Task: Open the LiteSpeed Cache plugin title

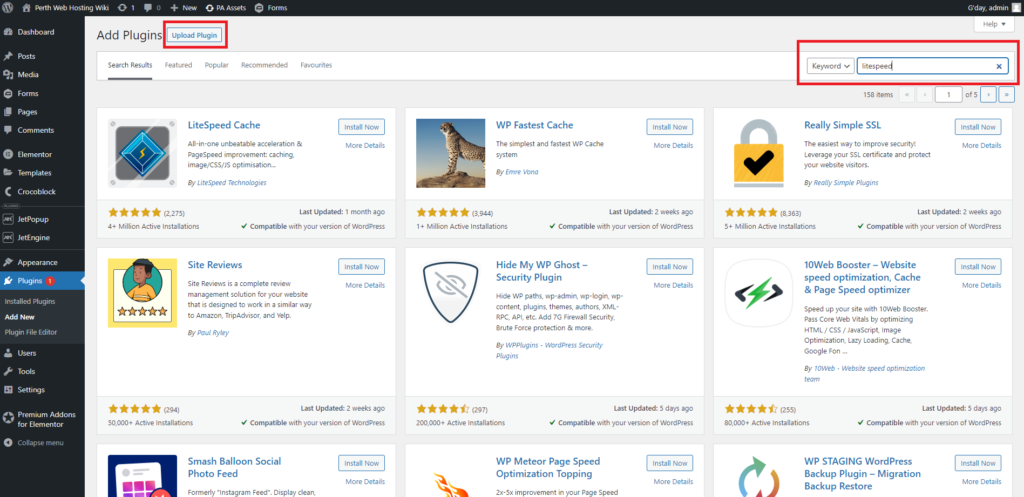Action: click(224, 125)
